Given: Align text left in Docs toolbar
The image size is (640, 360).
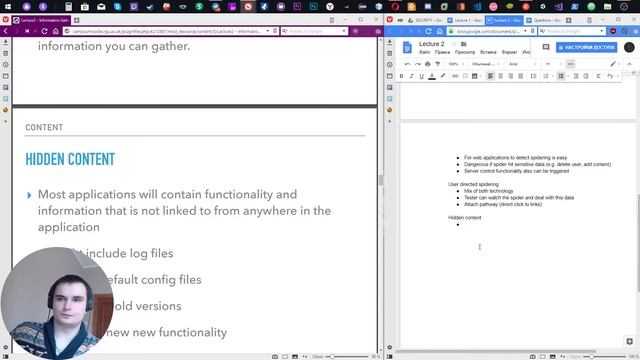Looking at the screenshot, I should pos(490,76).
